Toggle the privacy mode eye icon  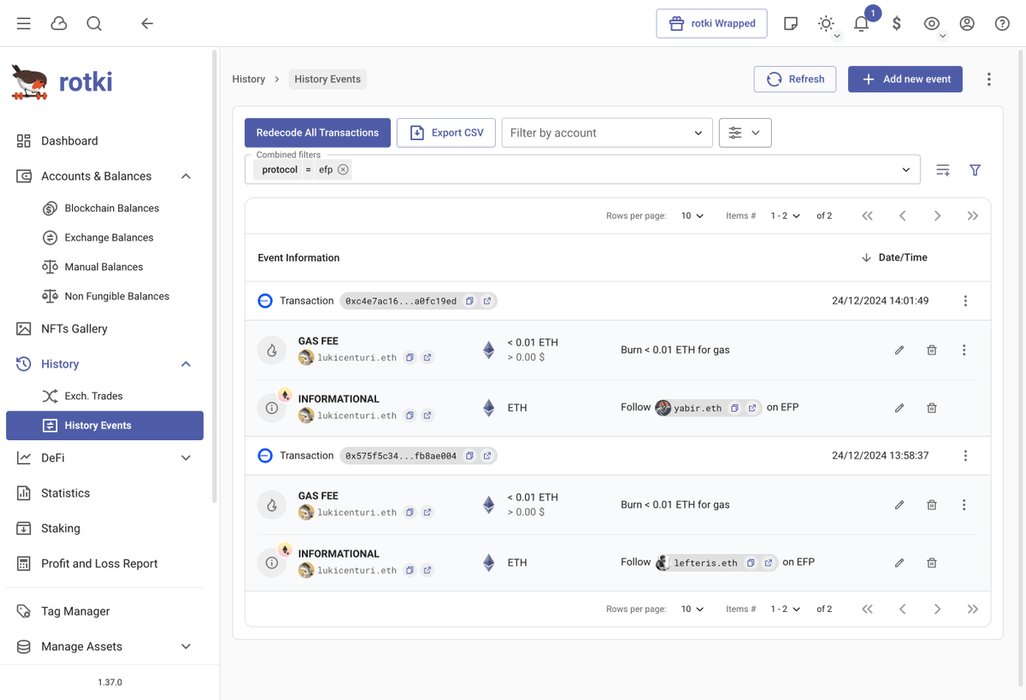click(932, 24)
